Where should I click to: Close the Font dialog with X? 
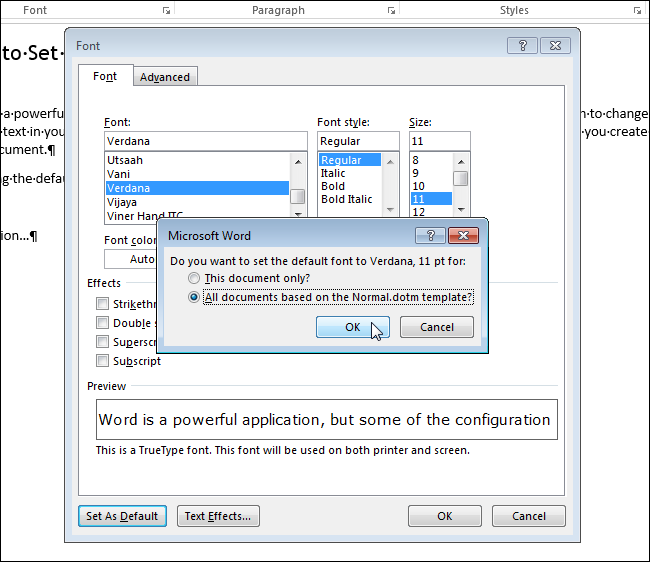555,45
